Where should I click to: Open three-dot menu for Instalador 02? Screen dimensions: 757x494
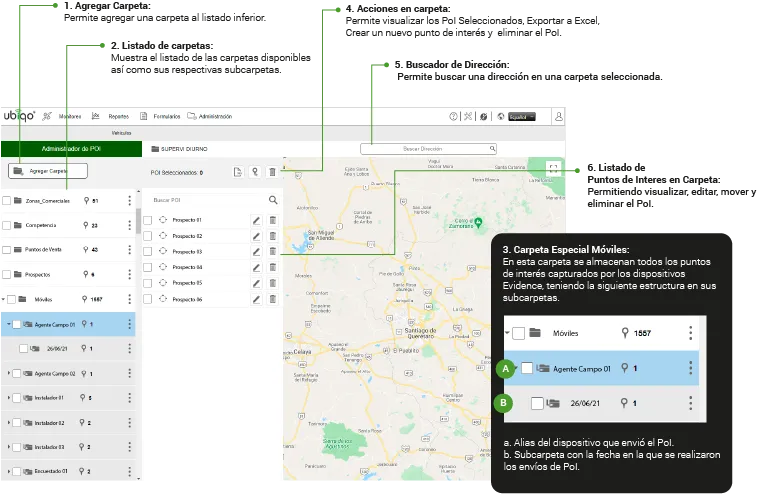pyautogui.click(x=129, y=423)
